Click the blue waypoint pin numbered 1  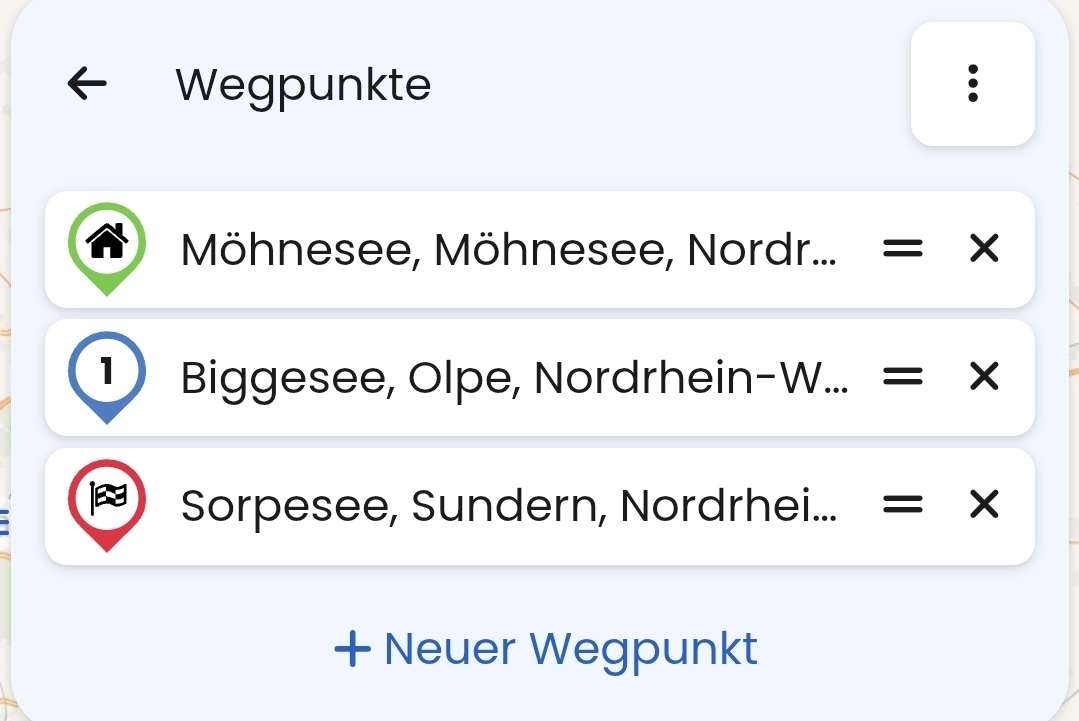pos(107,375)
